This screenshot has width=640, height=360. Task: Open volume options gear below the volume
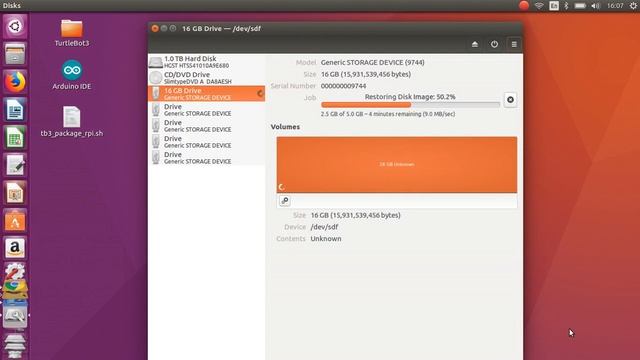point(285,200)
